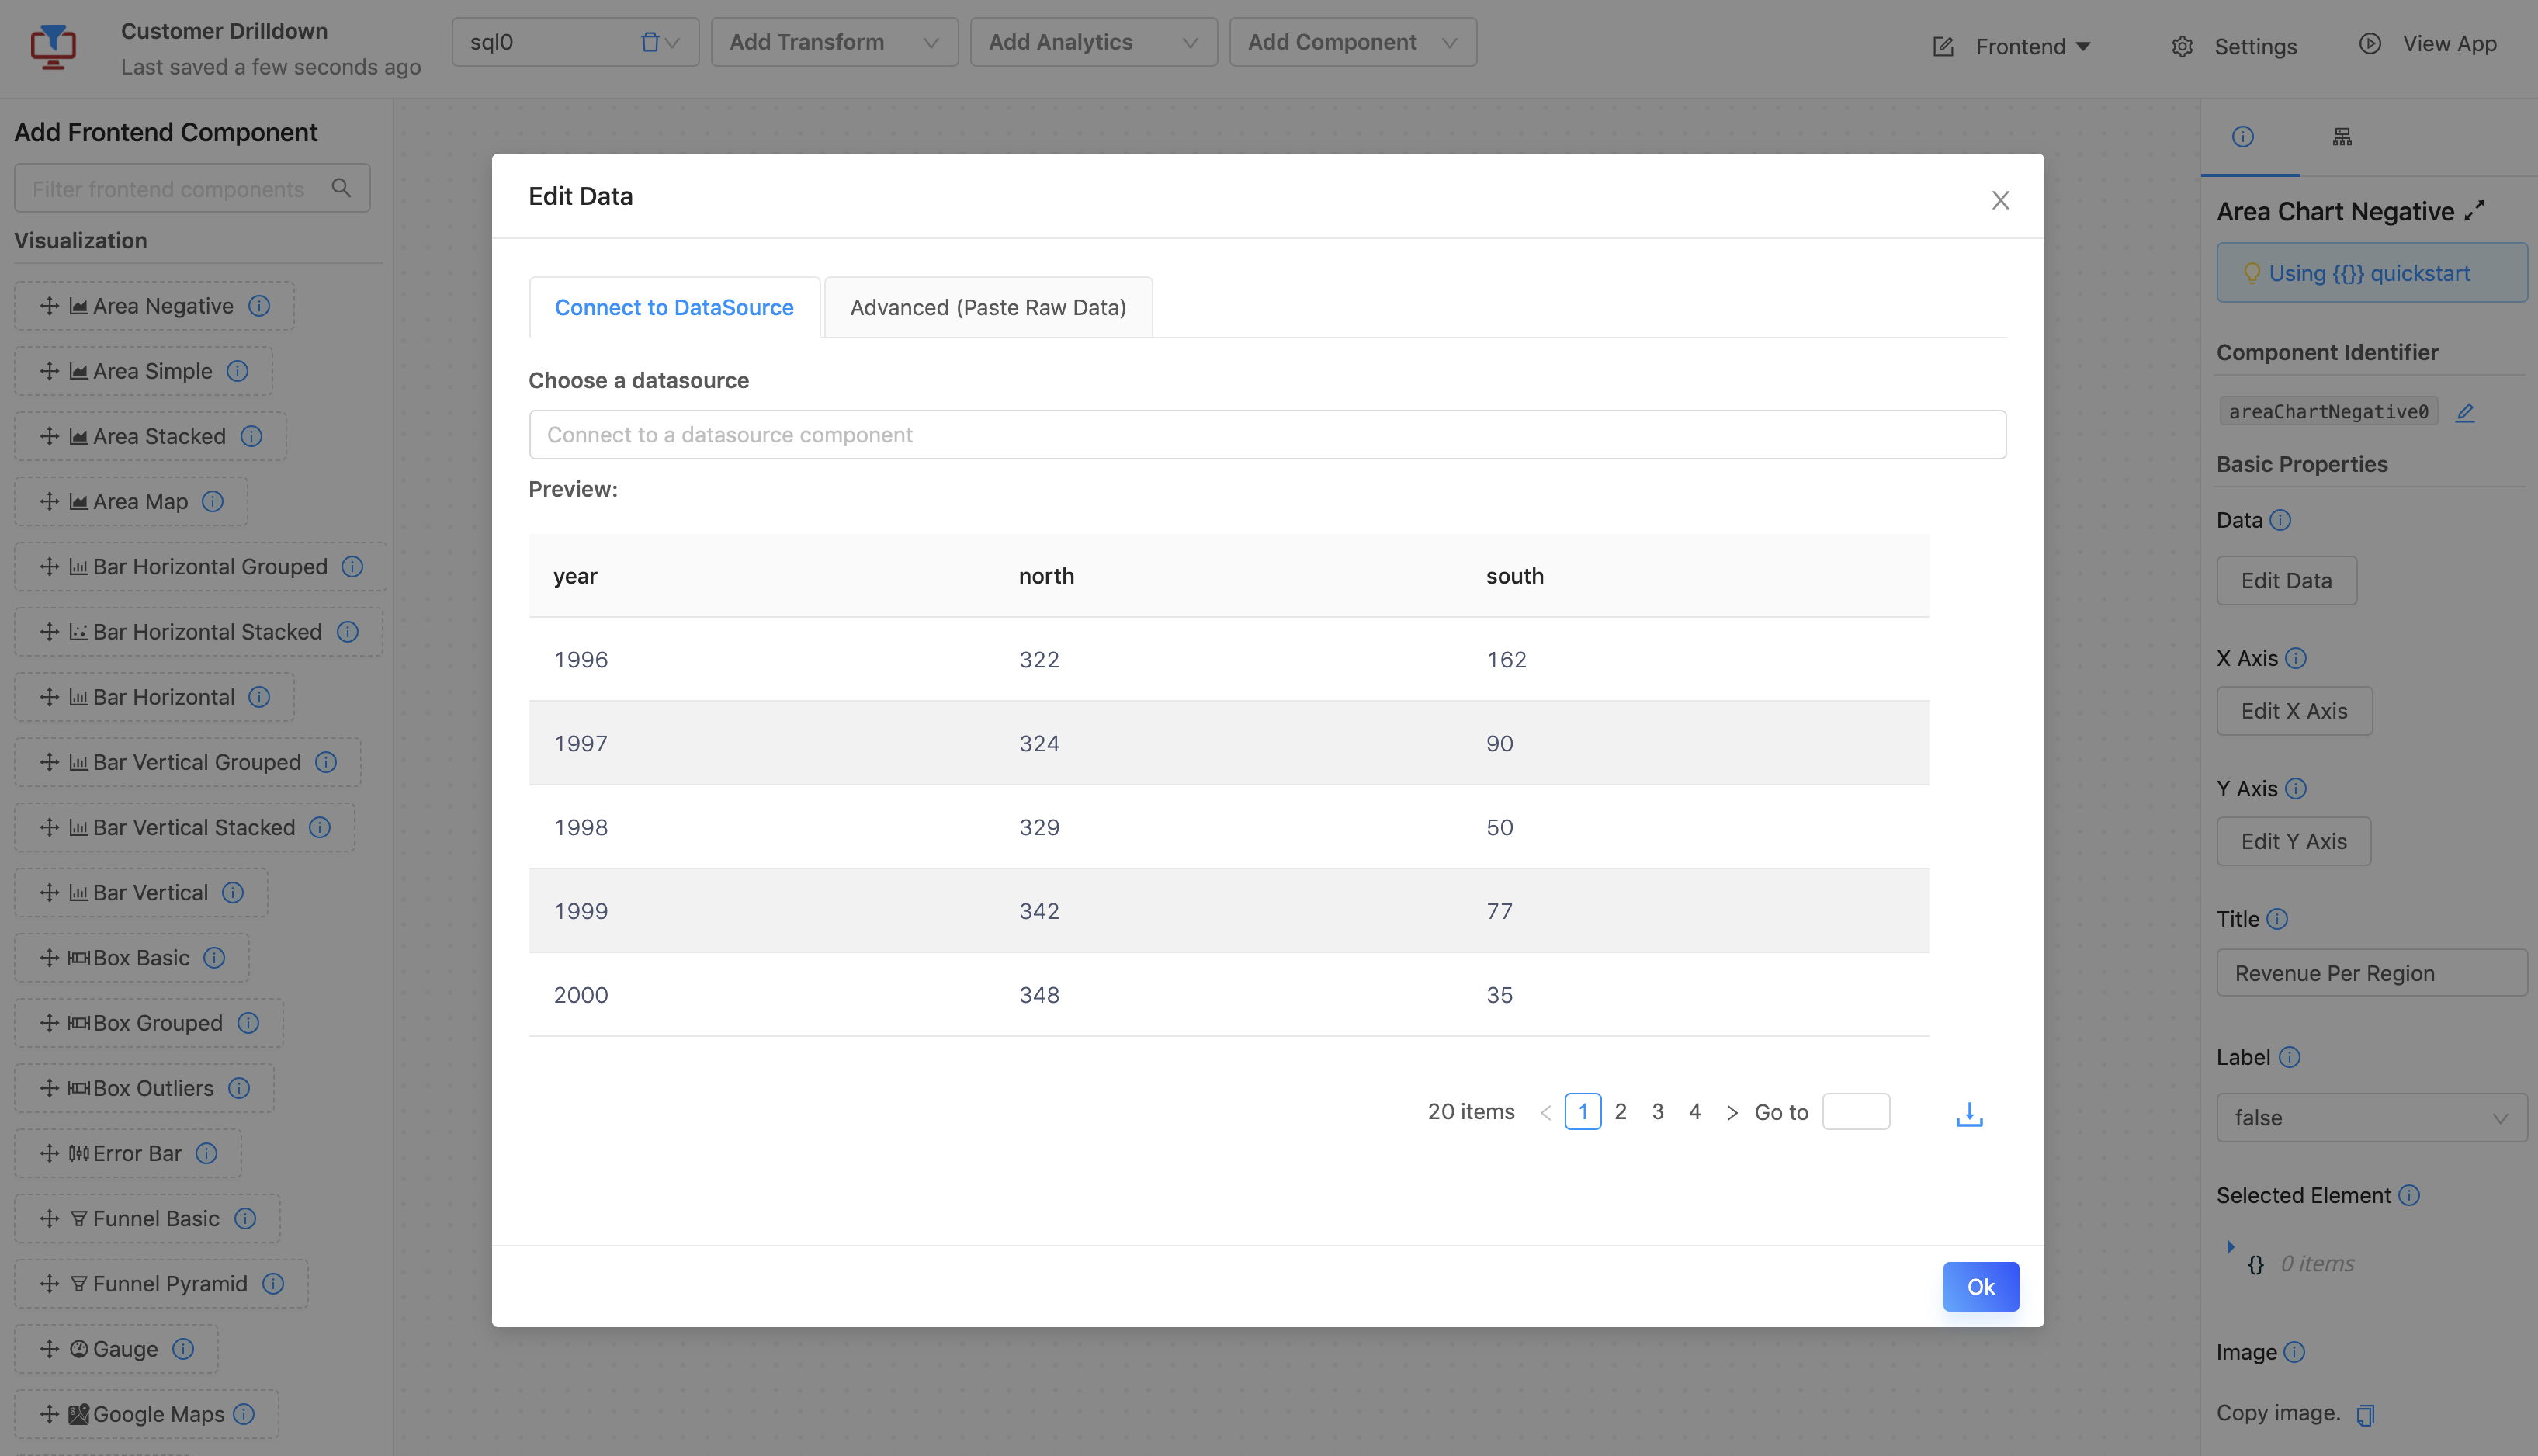
Task: Click the Edit Y Axis button
Action: [x=2293, y=841]
